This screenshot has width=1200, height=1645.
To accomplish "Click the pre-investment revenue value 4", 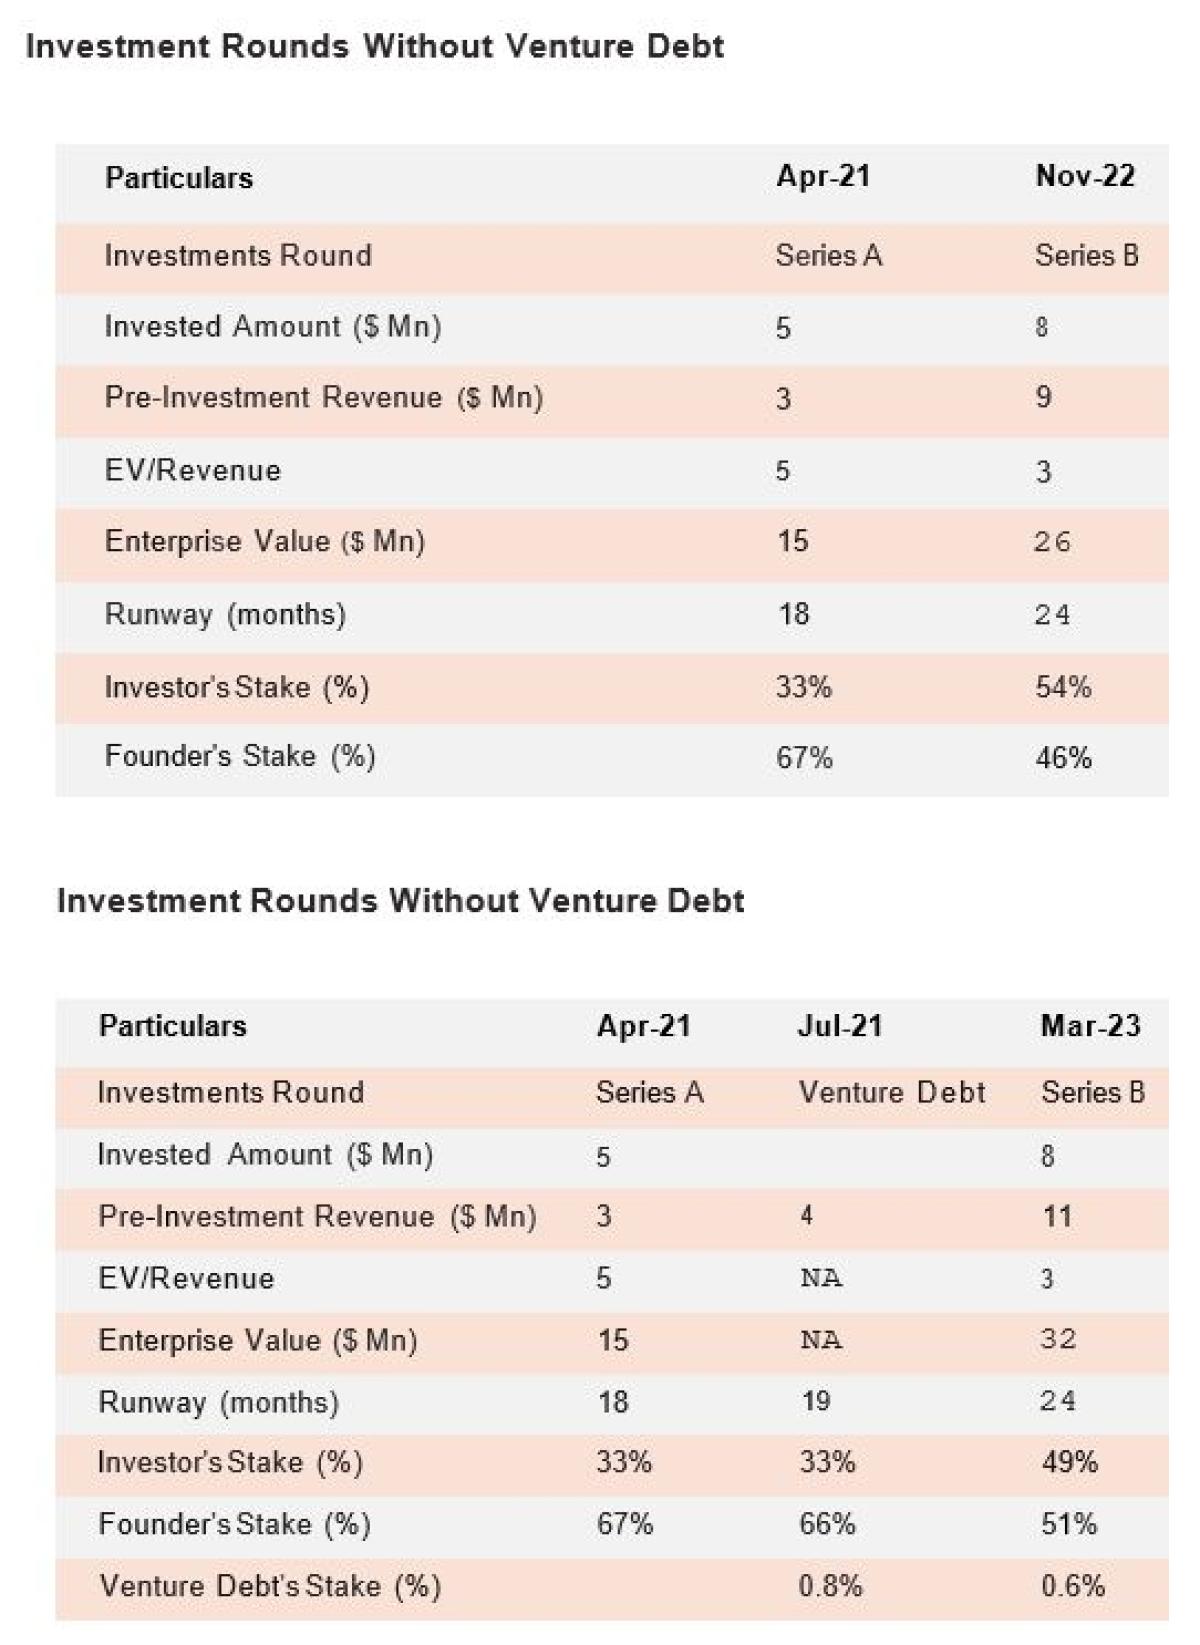I will click(806, 1217).
